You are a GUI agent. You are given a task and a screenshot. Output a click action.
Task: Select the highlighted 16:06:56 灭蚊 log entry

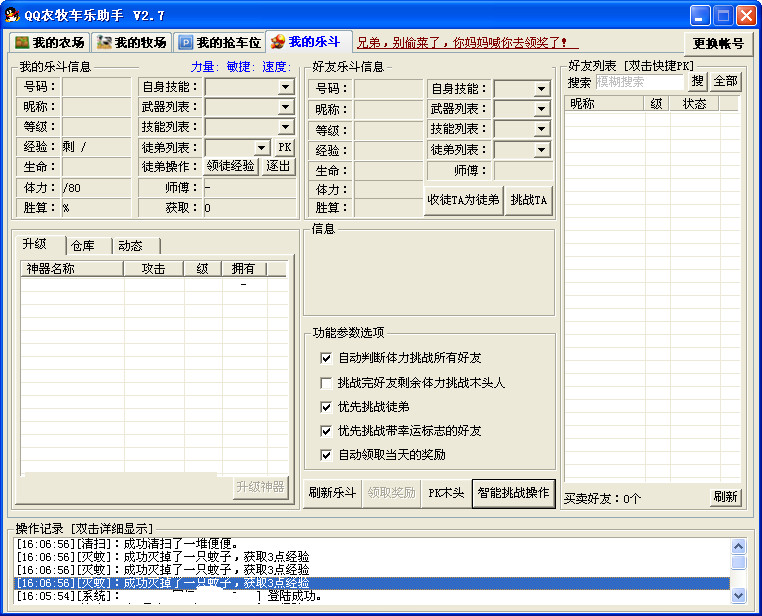[x=372, y=583]
